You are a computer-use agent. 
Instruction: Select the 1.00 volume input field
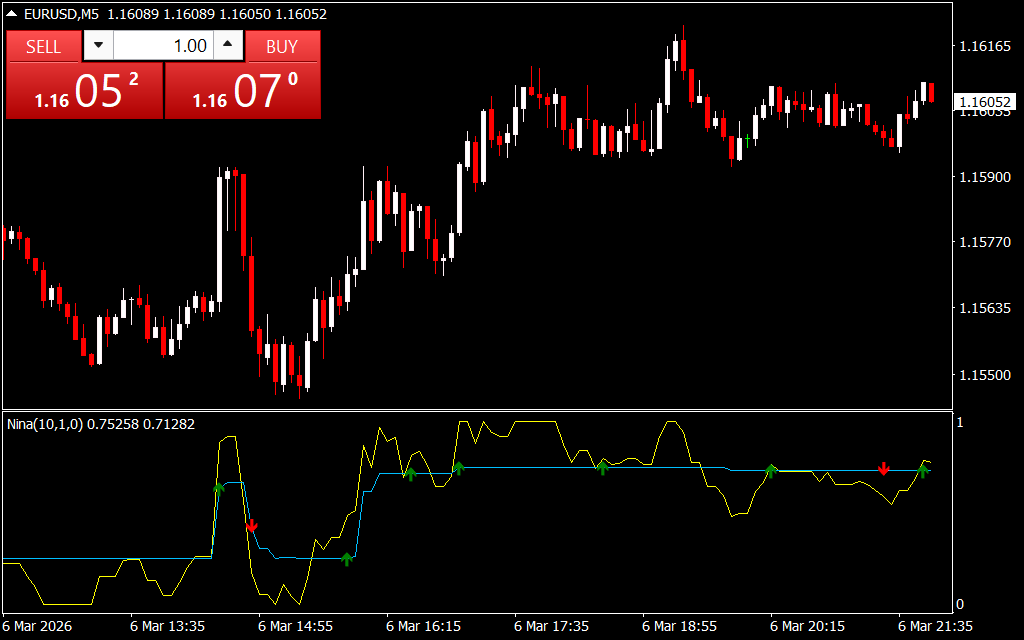pos(163,46)
